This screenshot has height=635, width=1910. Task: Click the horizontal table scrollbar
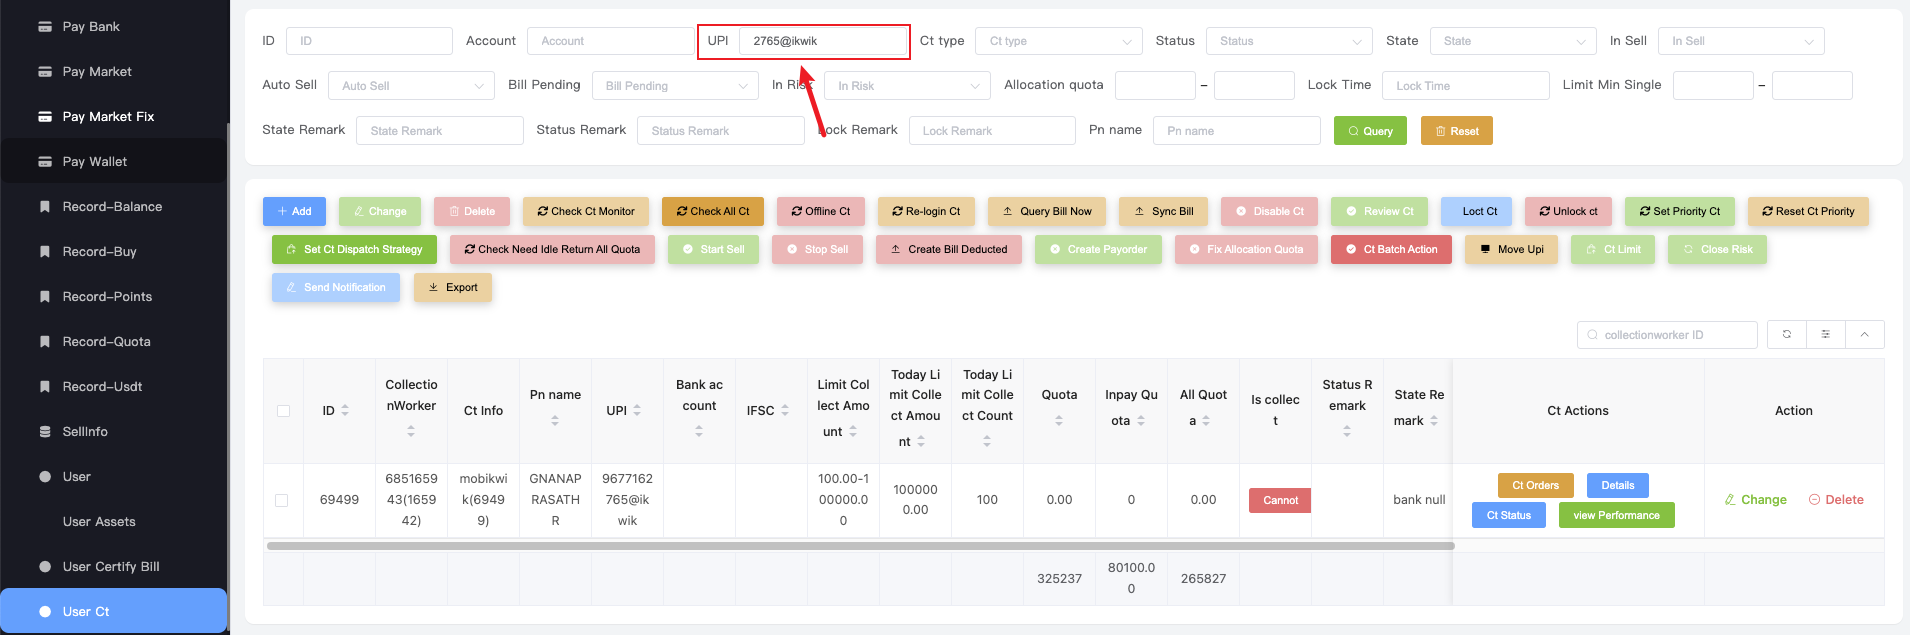coord(860,546)
